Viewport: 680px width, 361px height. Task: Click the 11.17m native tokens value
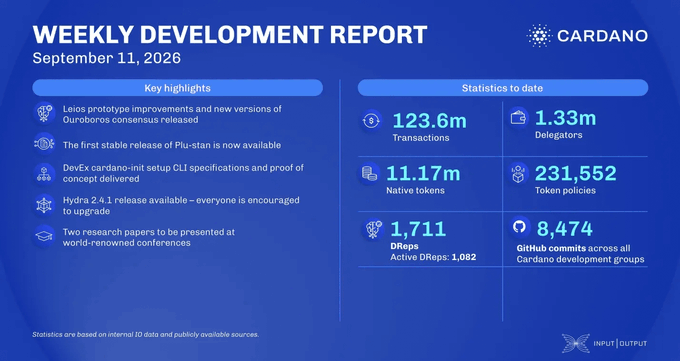pyautogui.click(x=423, y=173)
